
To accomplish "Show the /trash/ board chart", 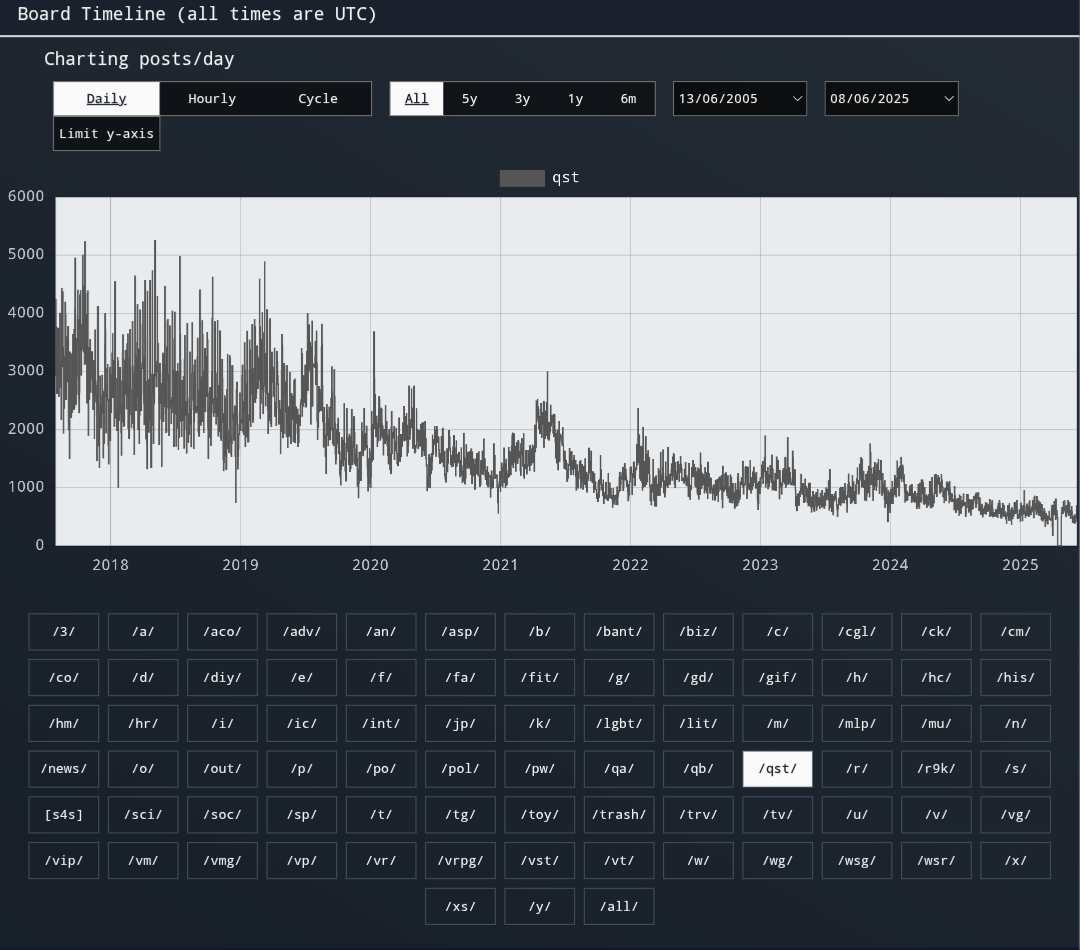I will tap(619, 815).
